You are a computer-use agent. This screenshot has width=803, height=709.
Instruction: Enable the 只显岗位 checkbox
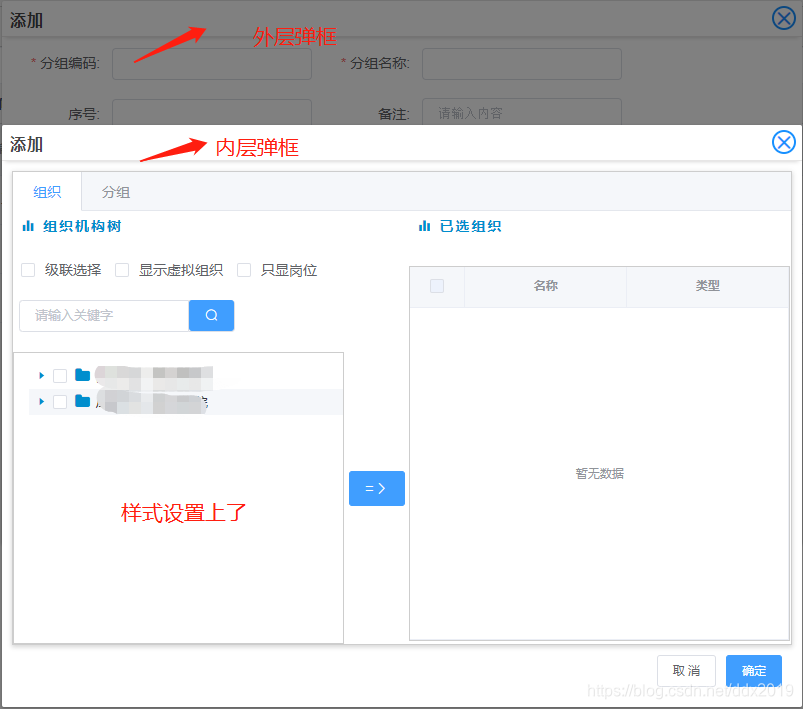pos(244,269)
